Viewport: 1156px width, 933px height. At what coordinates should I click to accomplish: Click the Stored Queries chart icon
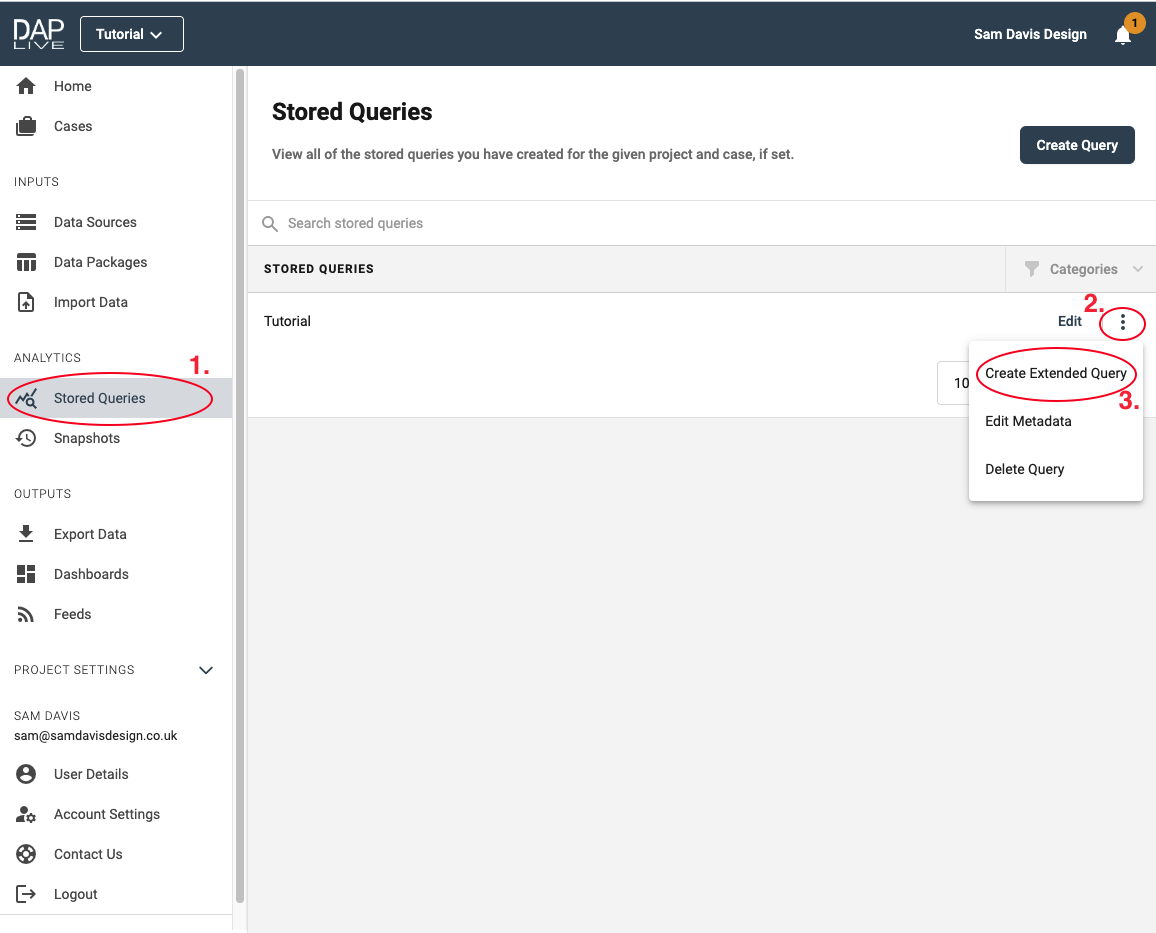tap(26, 398)
